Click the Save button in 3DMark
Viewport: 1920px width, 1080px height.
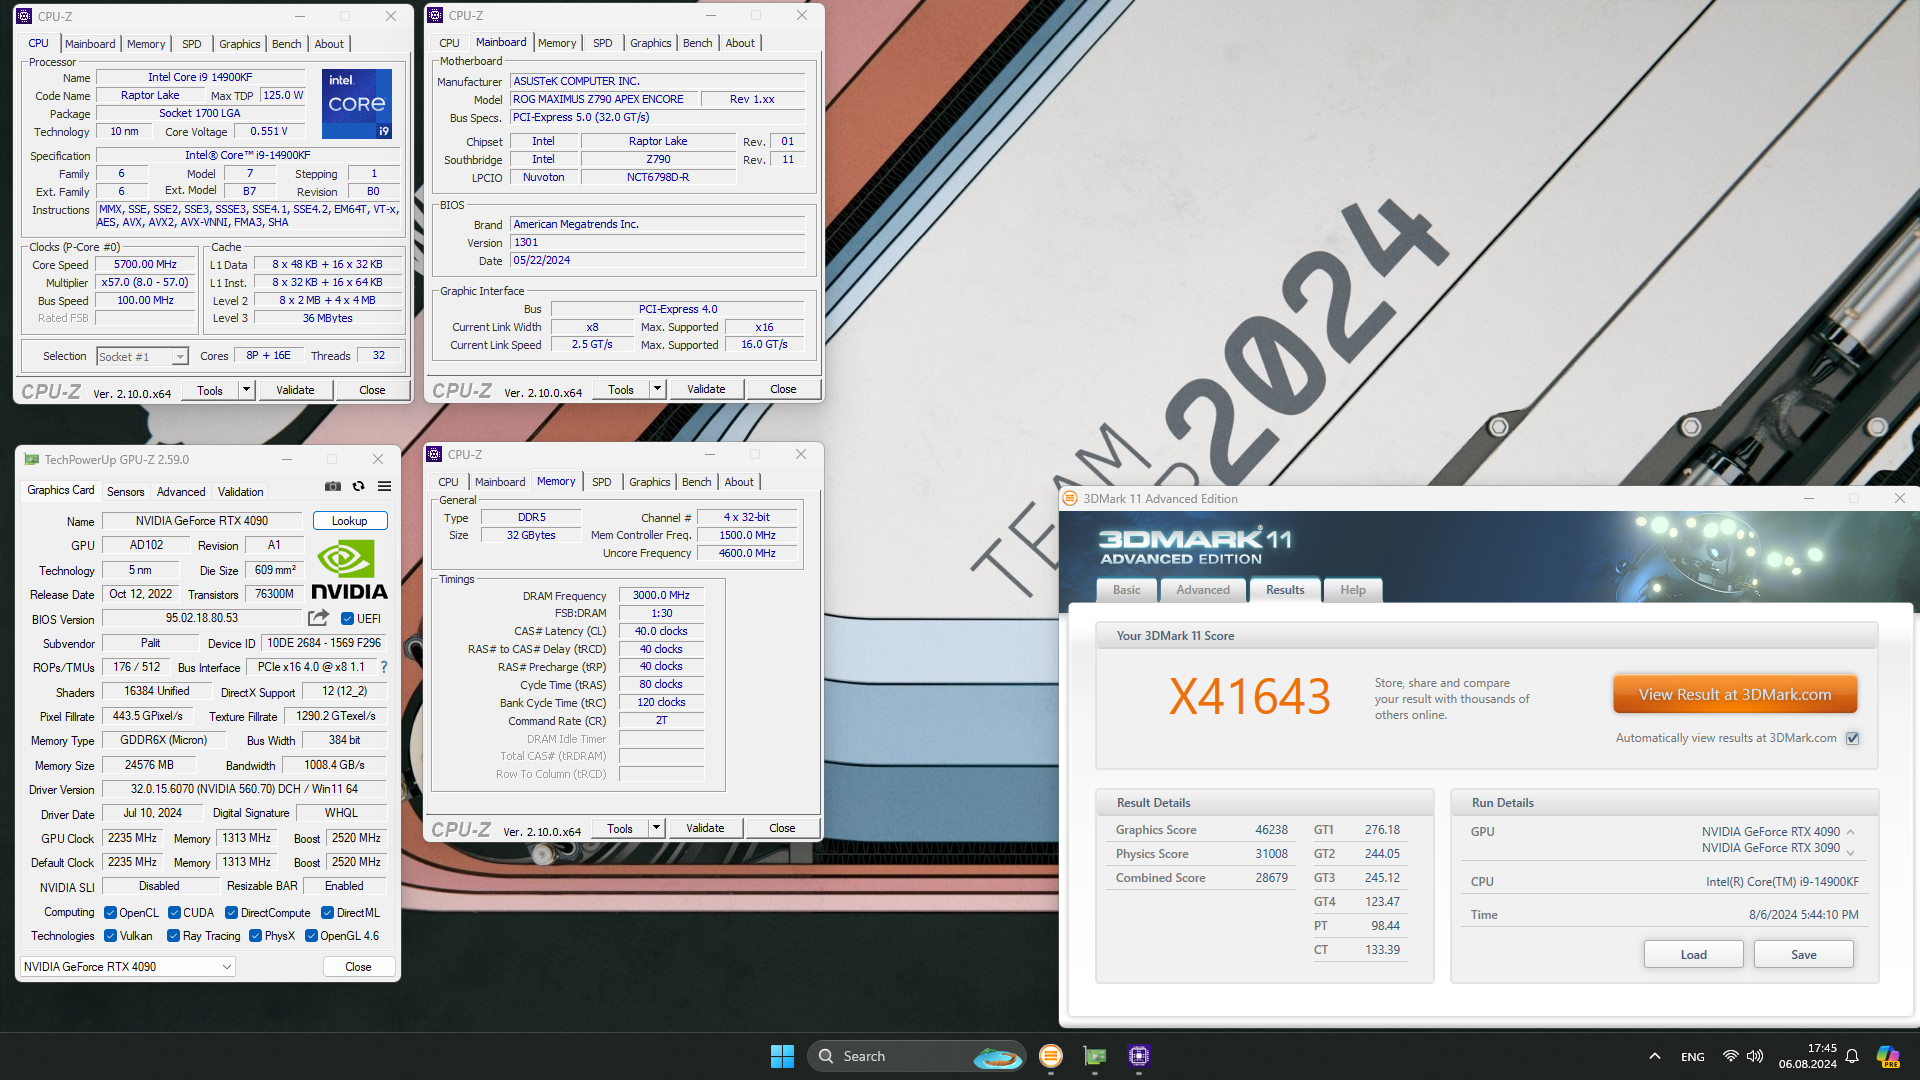coord(1803,954)
